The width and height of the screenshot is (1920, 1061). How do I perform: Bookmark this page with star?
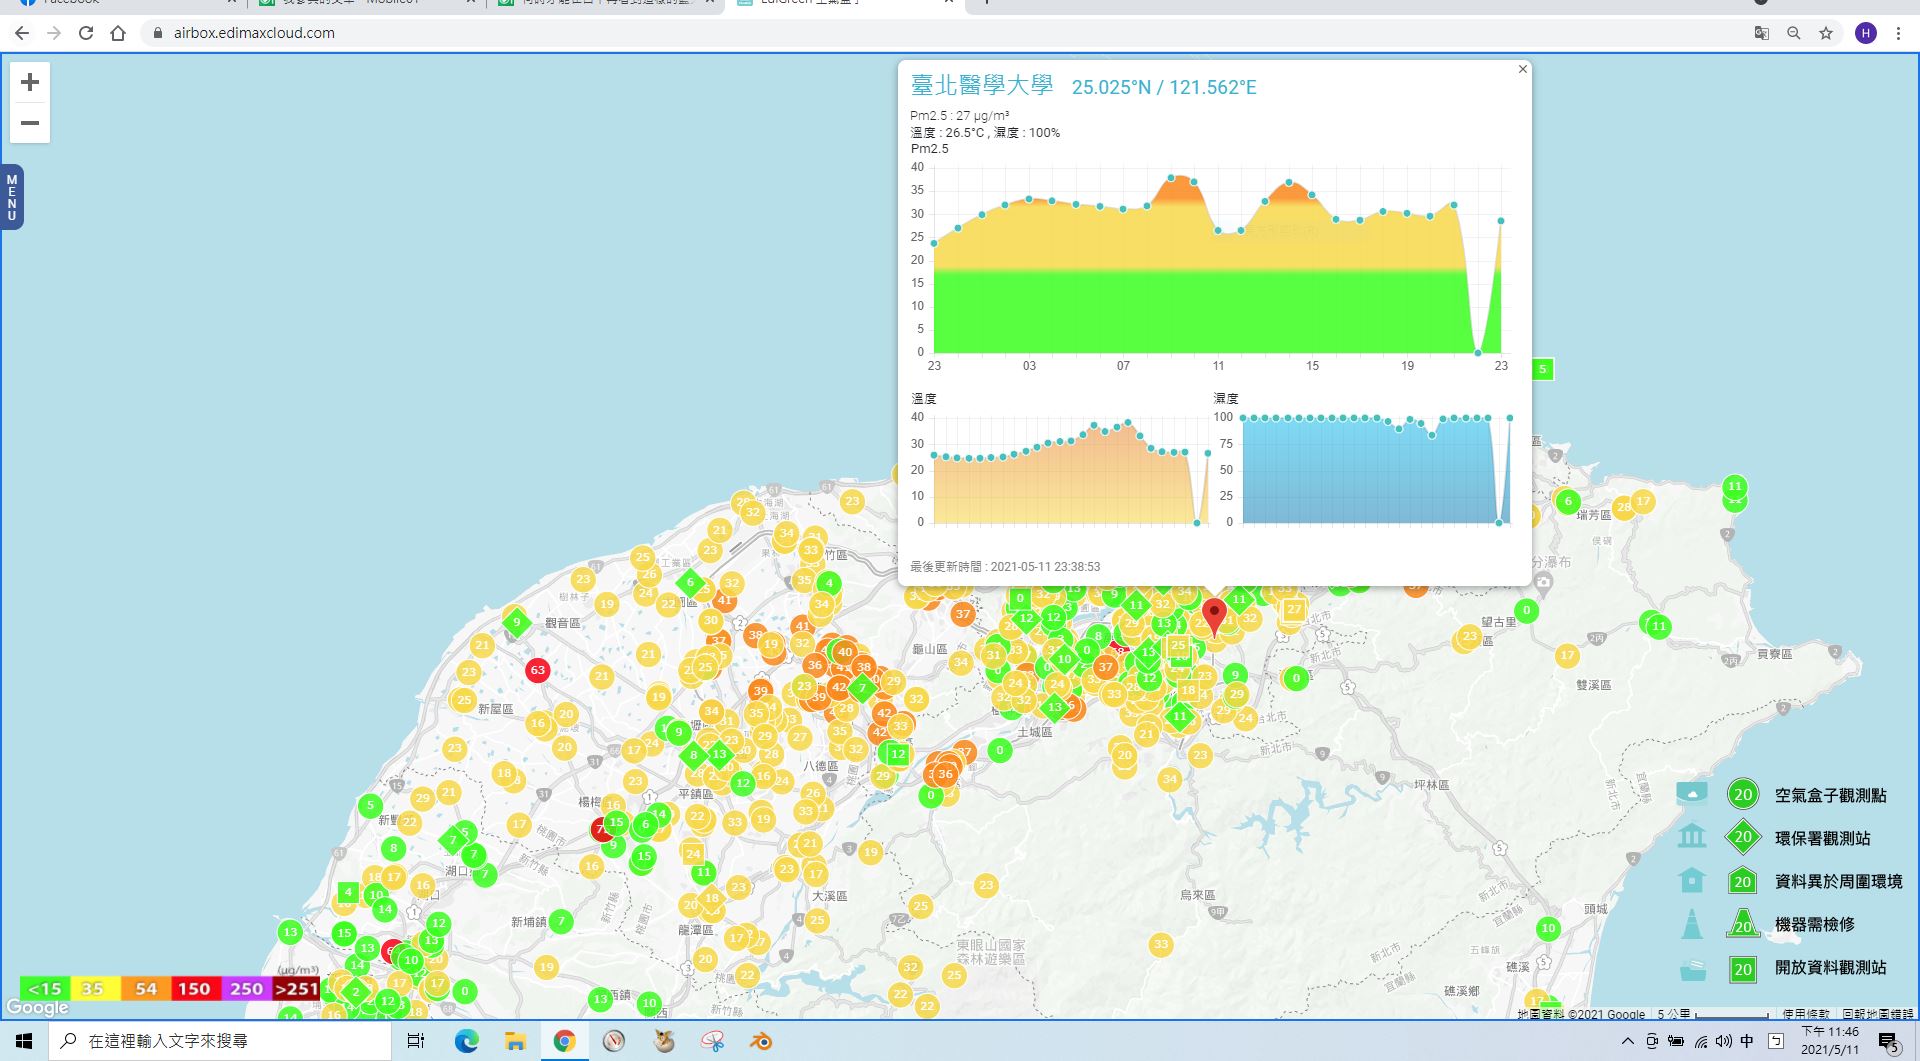tap(1826, 33)
